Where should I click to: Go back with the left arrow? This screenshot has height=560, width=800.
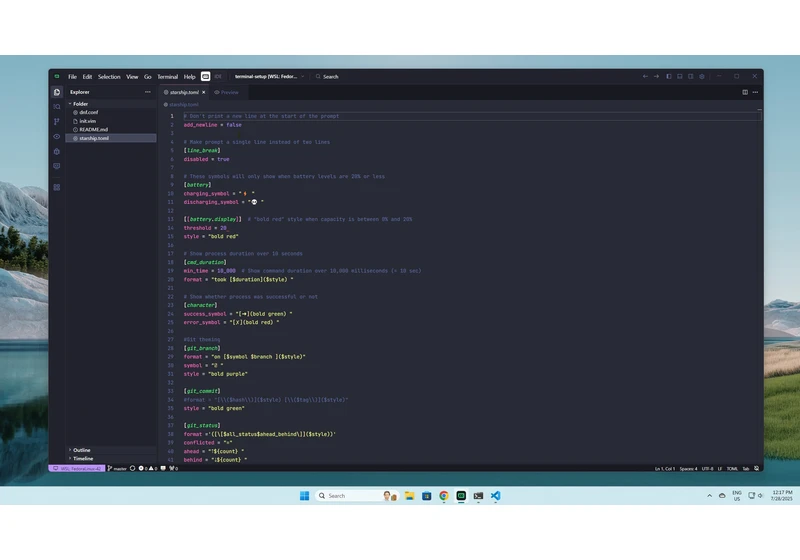(645, 77)
